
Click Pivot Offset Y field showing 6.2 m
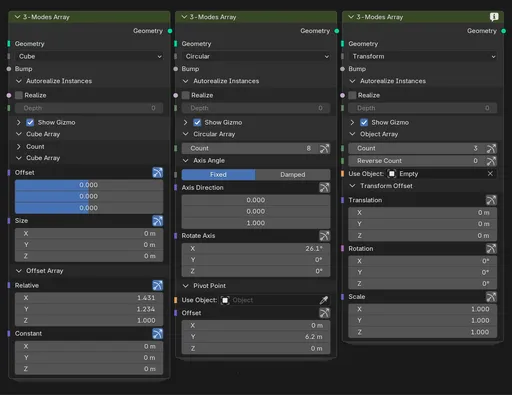256,337
